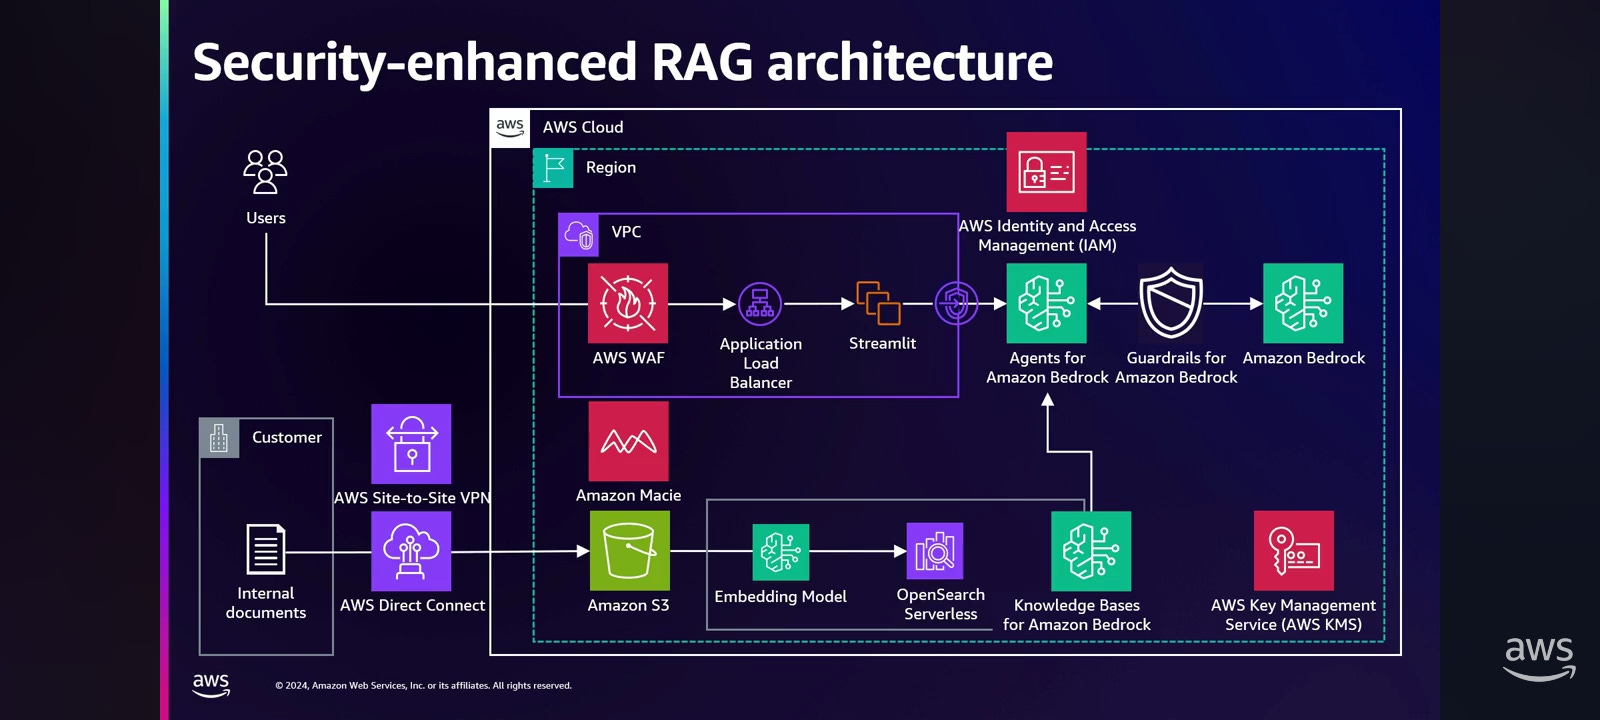1600x720 pixels.
Task: Click the 'Streamlit' label
Action: pos(882,344)
